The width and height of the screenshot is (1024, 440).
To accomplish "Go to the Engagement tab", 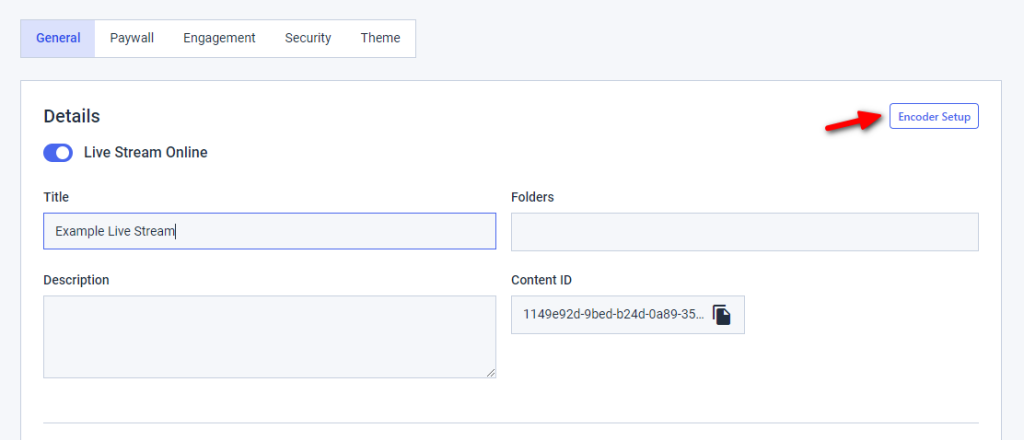I will pos(219,38).
